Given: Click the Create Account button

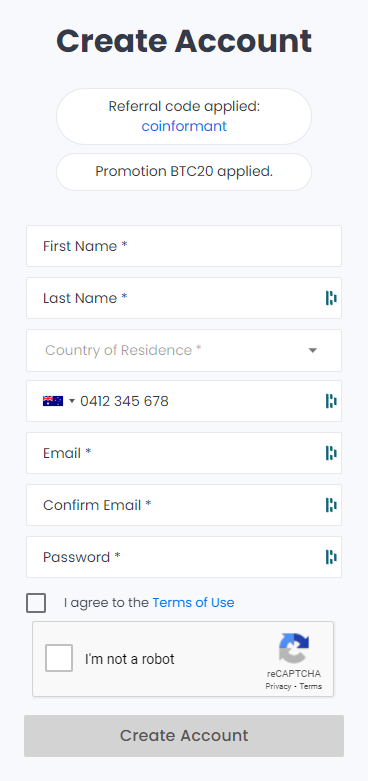Looking at the screenshot, I should pos(184,736).
